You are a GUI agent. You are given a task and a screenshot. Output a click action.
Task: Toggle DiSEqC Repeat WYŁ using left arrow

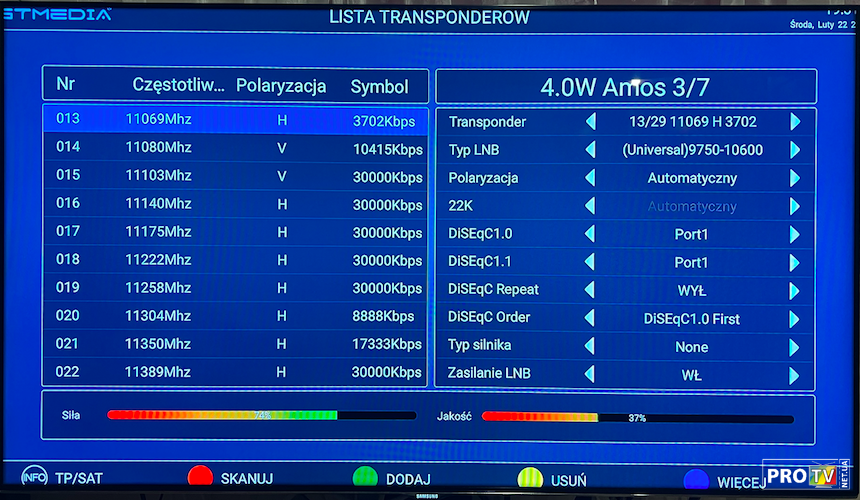590,291
